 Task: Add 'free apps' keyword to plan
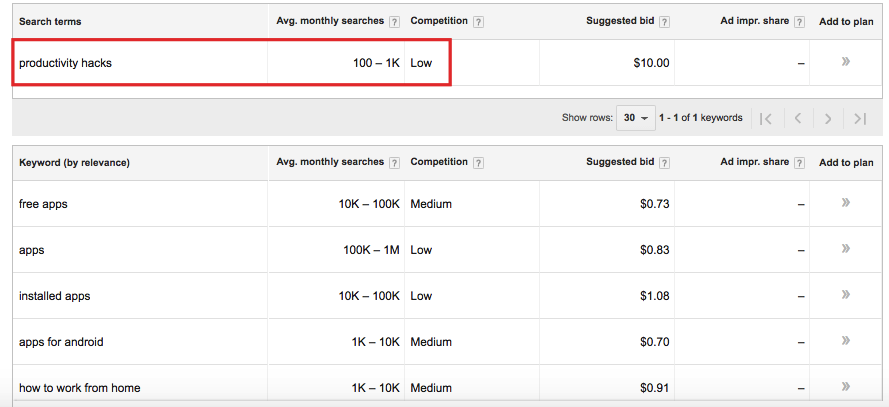pos(846,202)
